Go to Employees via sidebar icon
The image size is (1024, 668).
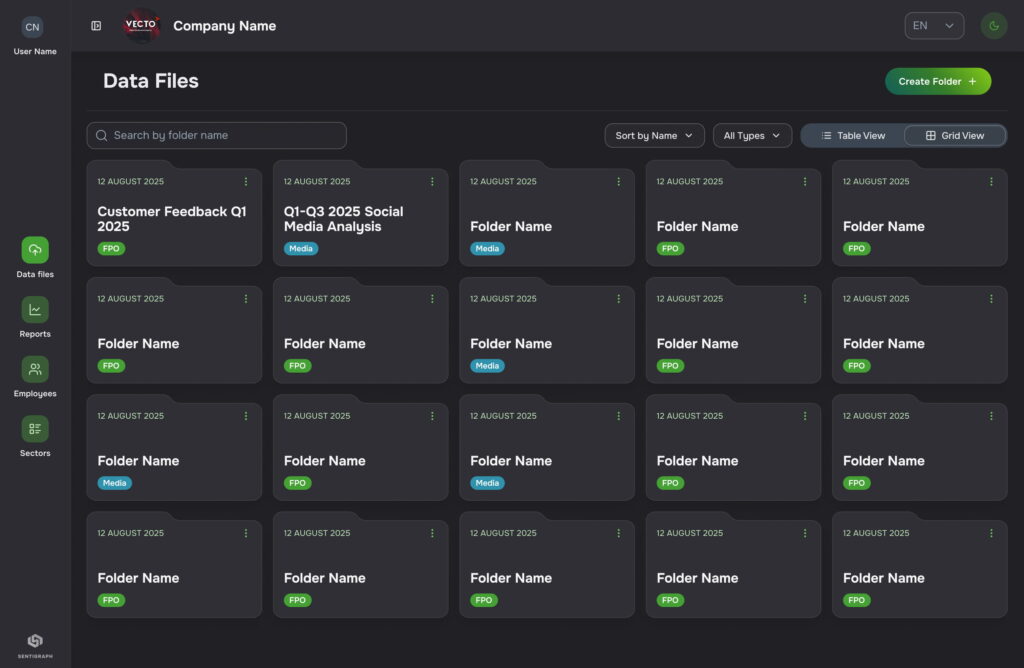35,370
